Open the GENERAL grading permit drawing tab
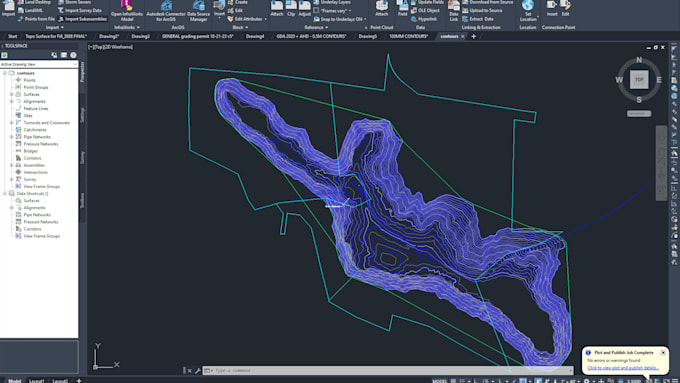Viewport: 680px width, 383px height. 198,36
